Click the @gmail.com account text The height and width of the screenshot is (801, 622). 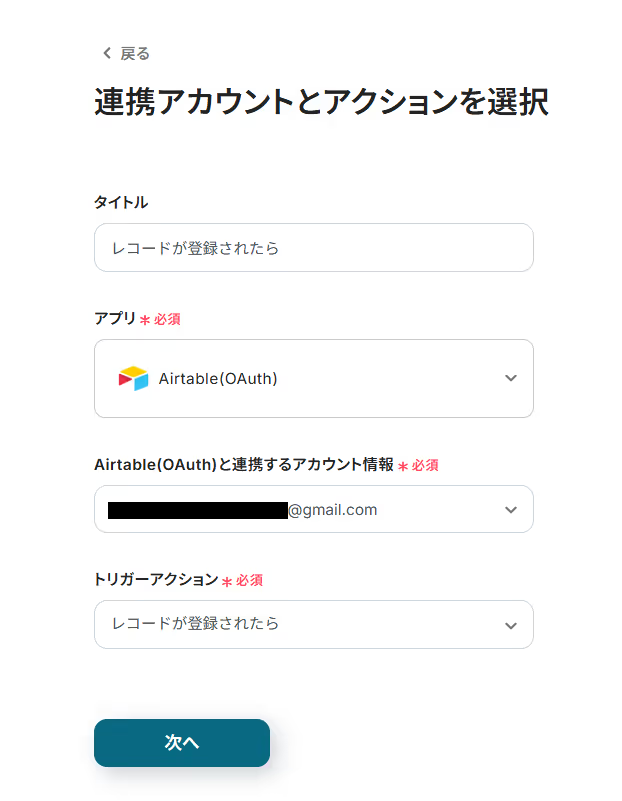pos(333,510)
